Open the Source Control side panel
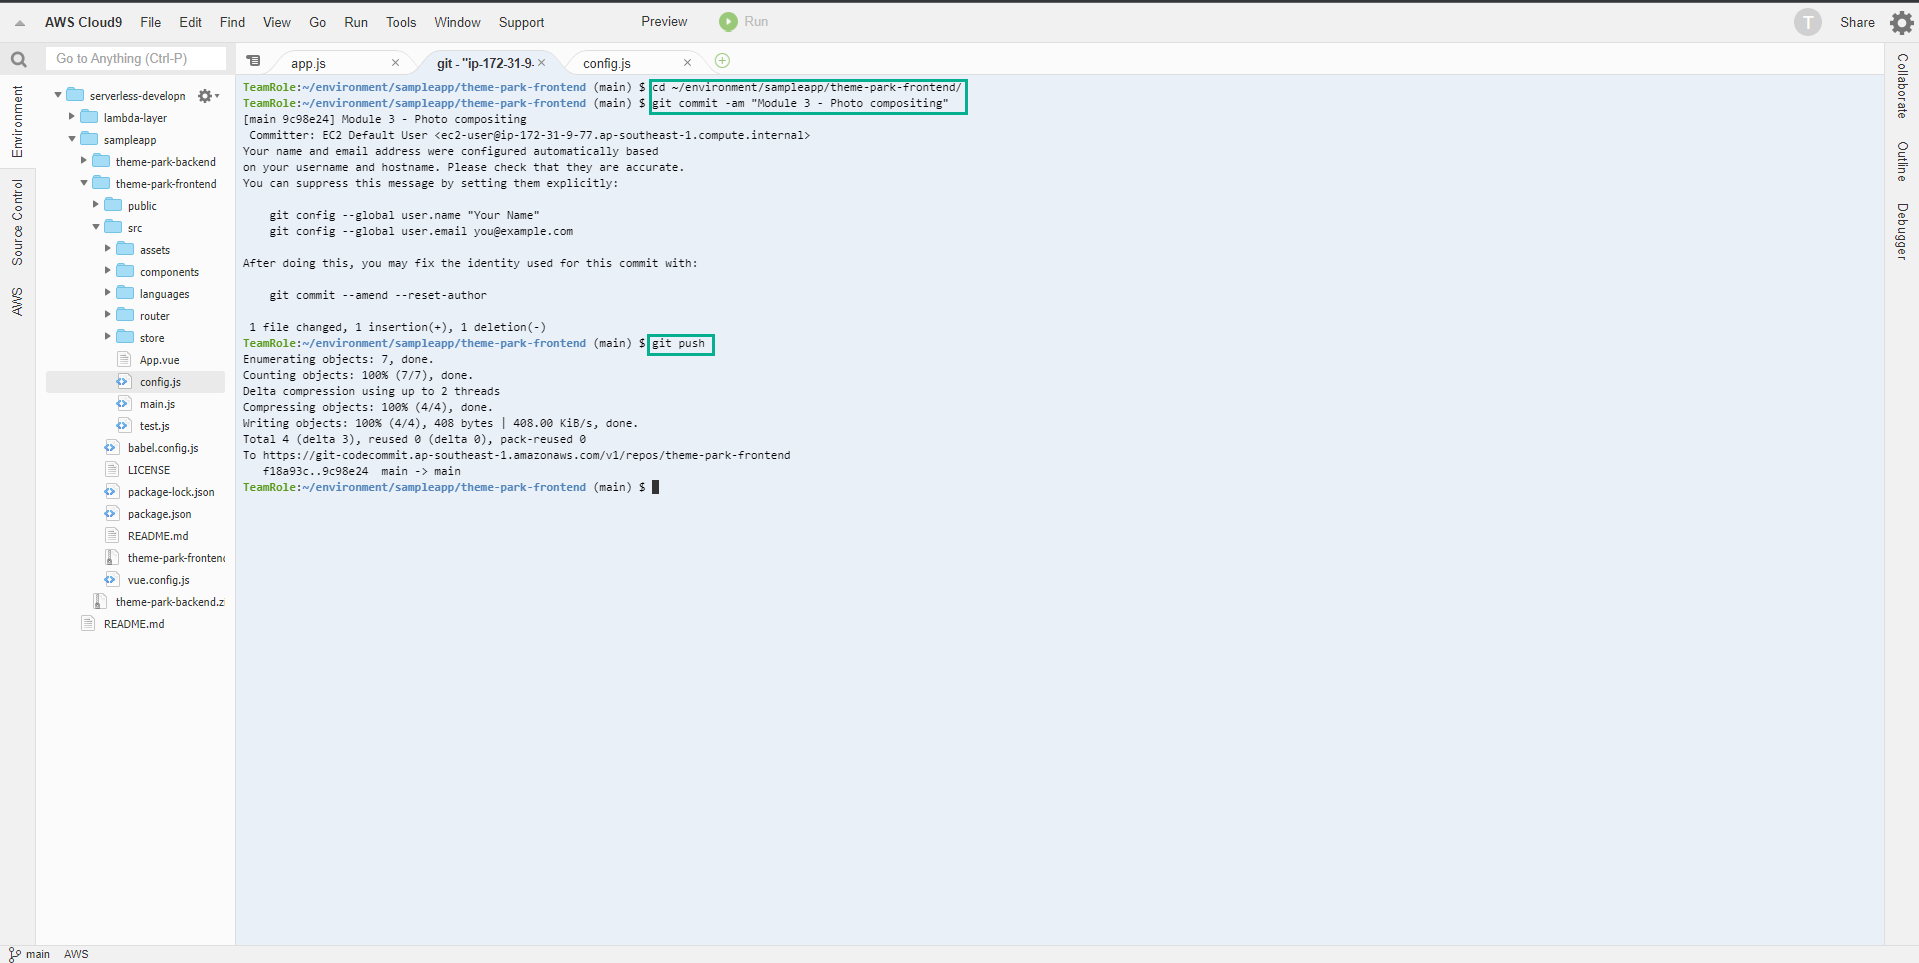The height and width of the screenshot is (963, 1919). pyautogui.click(x=17, y=222)
